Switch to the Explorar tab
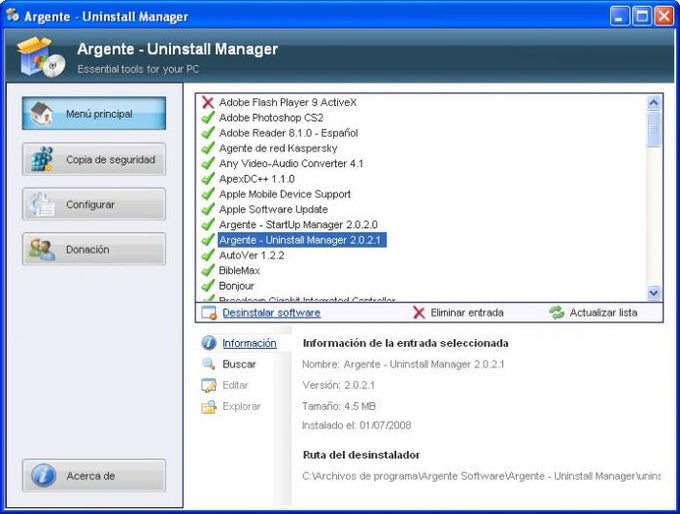Viewport: 680px width, 514px height. click(x=242, y=406)
